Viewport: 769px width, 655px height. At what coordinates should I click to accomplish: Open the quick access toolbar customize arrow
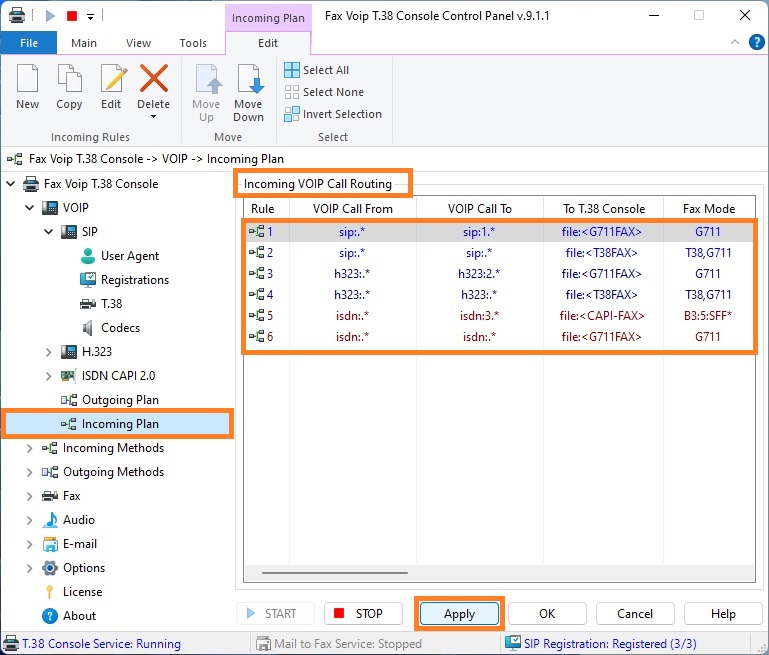click(x=90, y=17)
